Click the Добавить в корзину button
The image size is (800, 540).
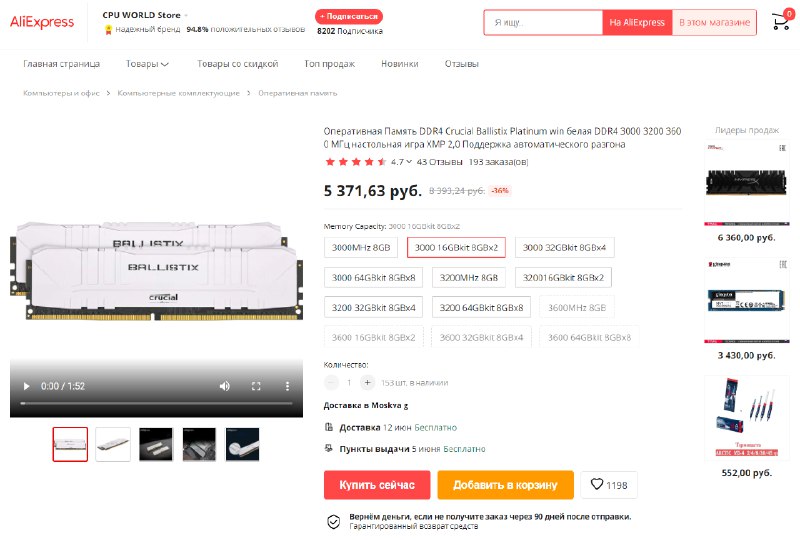[505, 485]
